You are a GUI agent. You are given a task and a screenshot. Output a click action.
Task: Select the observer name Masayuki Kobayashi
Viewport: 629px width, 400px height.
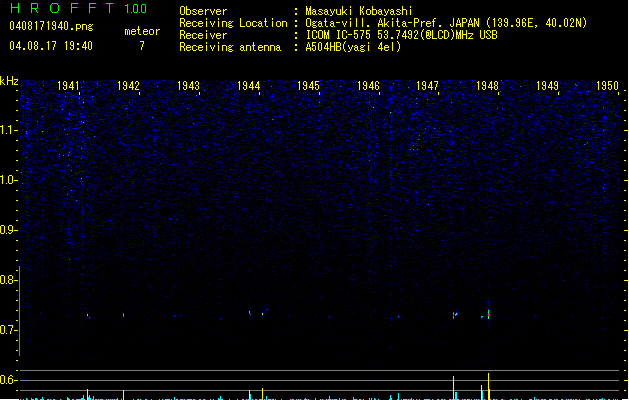359,11
